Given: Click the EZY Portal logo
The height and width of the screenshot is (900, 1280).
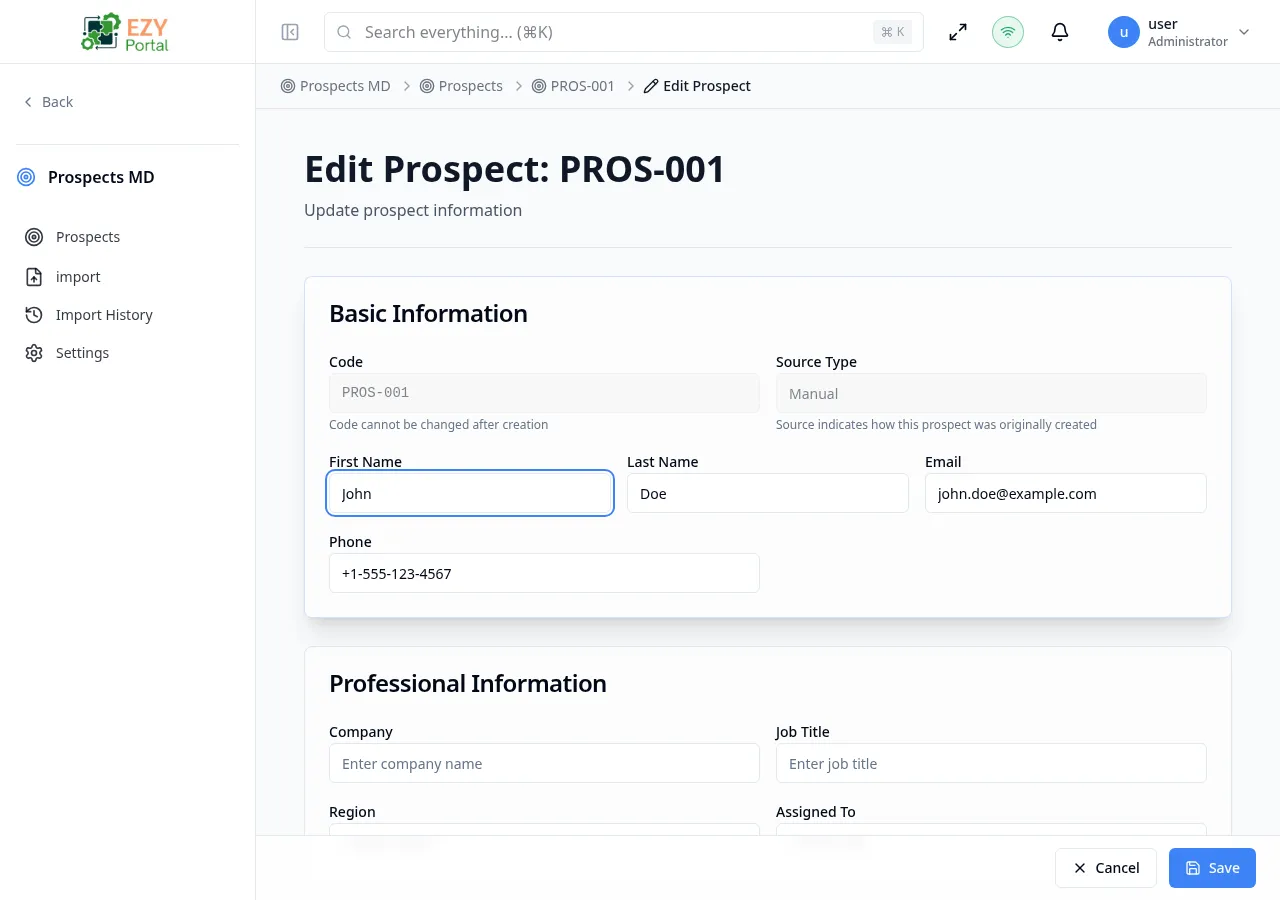Looking at the screenshot, I should click(x=124, y=31).
